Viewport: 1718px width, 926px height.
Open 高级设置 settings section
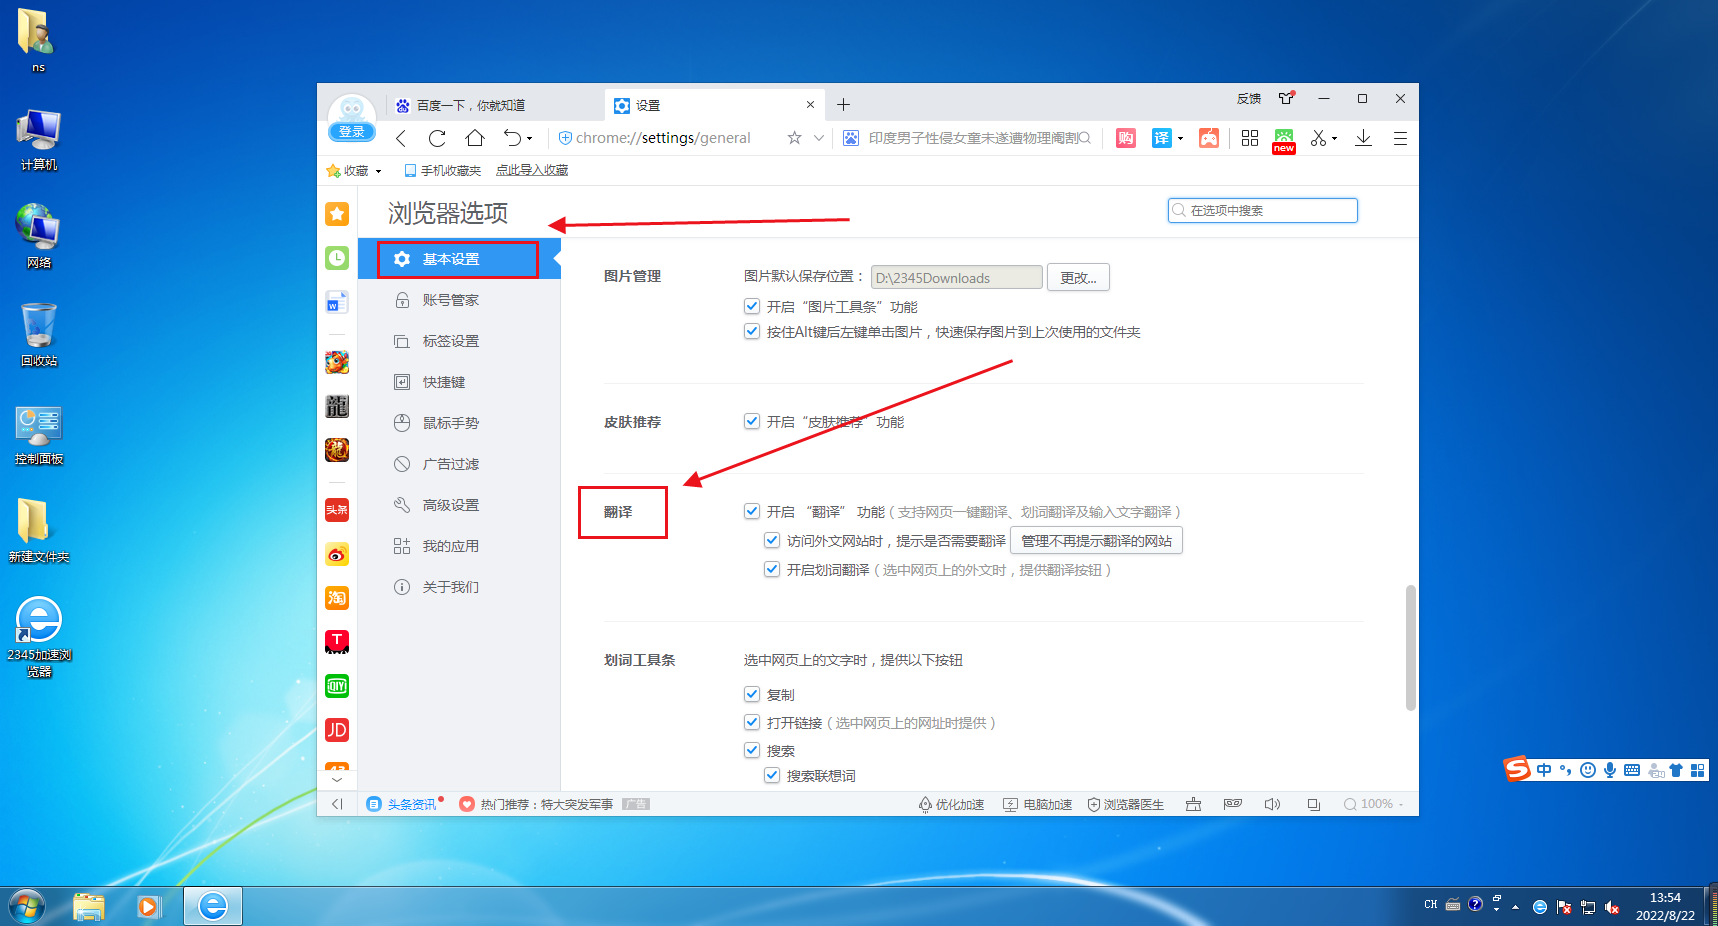click(459, 505)
